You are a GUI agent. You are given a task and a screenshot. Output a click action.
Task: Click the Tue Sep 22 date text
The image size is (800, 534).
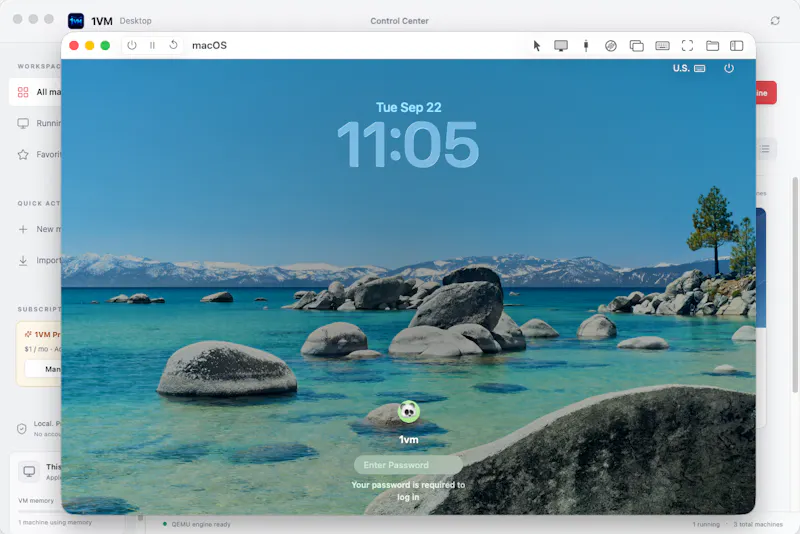pyautogui.click(x=409, y=108)
